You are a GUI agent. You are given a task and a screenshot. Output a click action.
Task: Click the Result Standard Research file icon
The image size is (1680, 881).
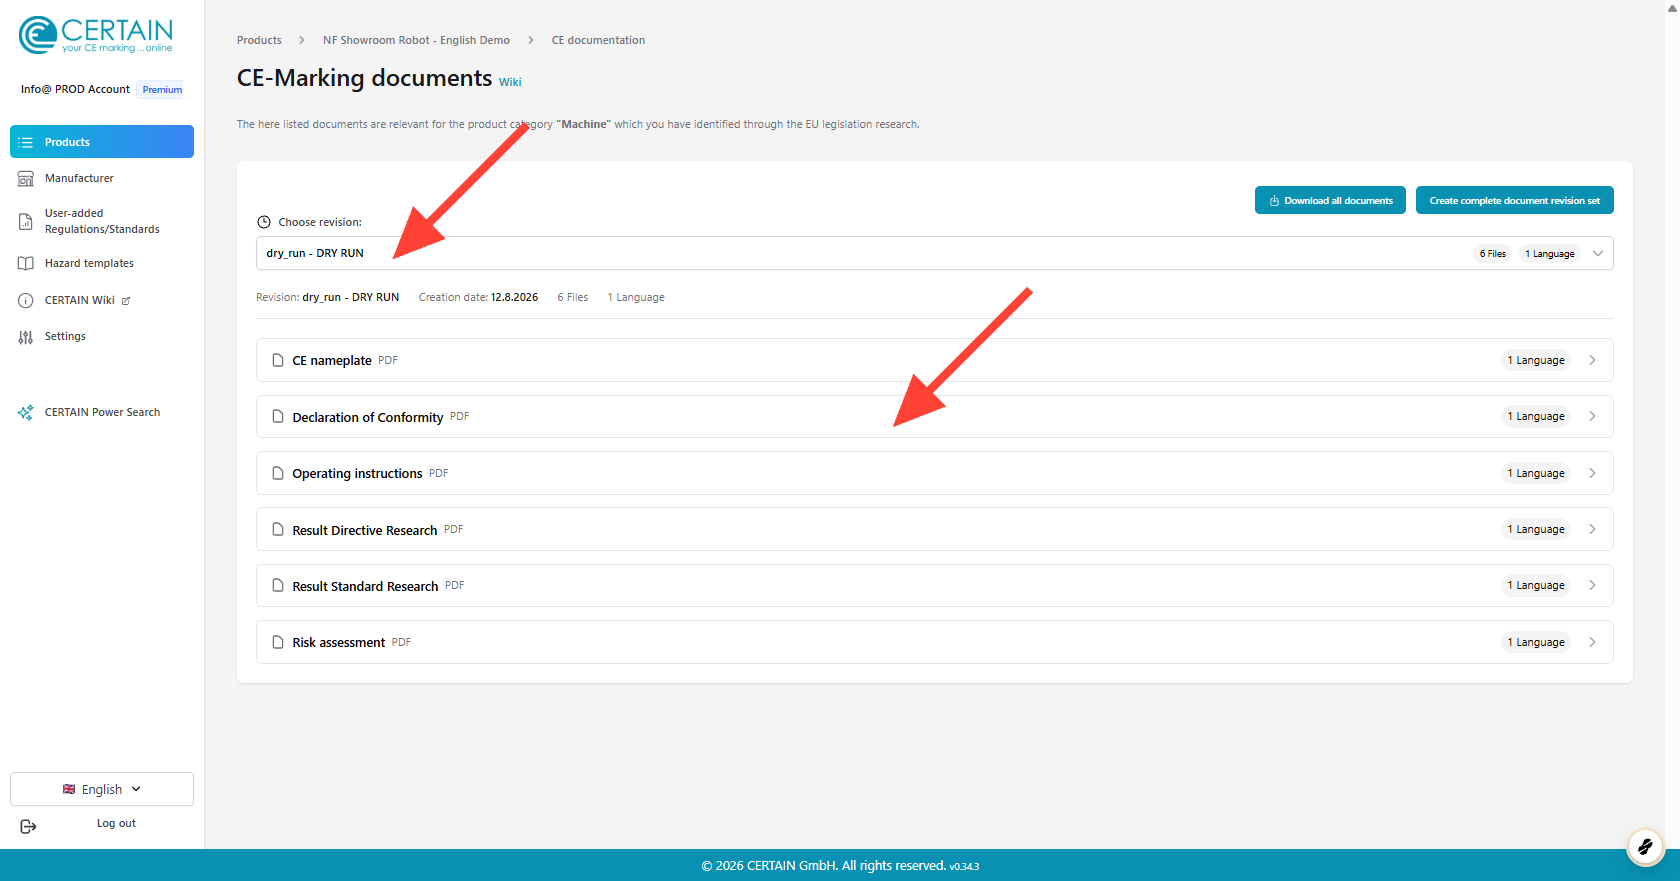(278, 585)
